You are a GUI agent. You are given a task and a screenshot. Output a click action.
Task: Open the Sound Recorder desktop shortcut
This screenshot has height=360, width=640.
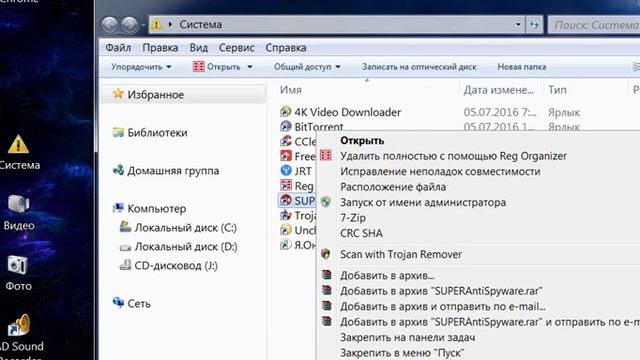20,336
